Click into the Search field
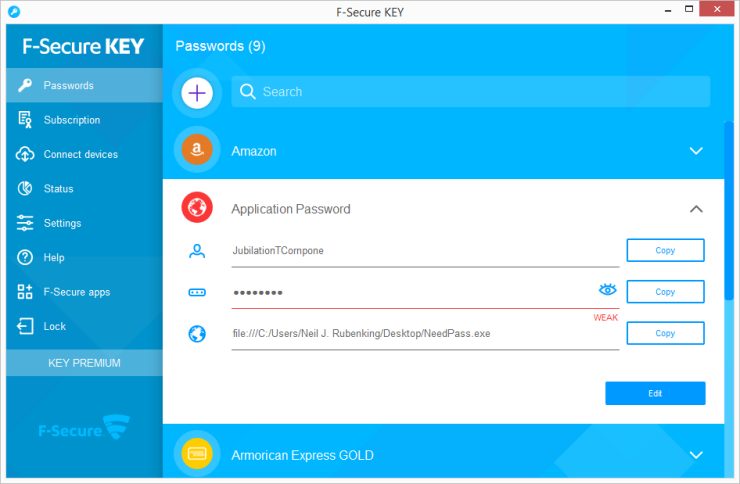The image size is (740, 484). pos(471,92)
